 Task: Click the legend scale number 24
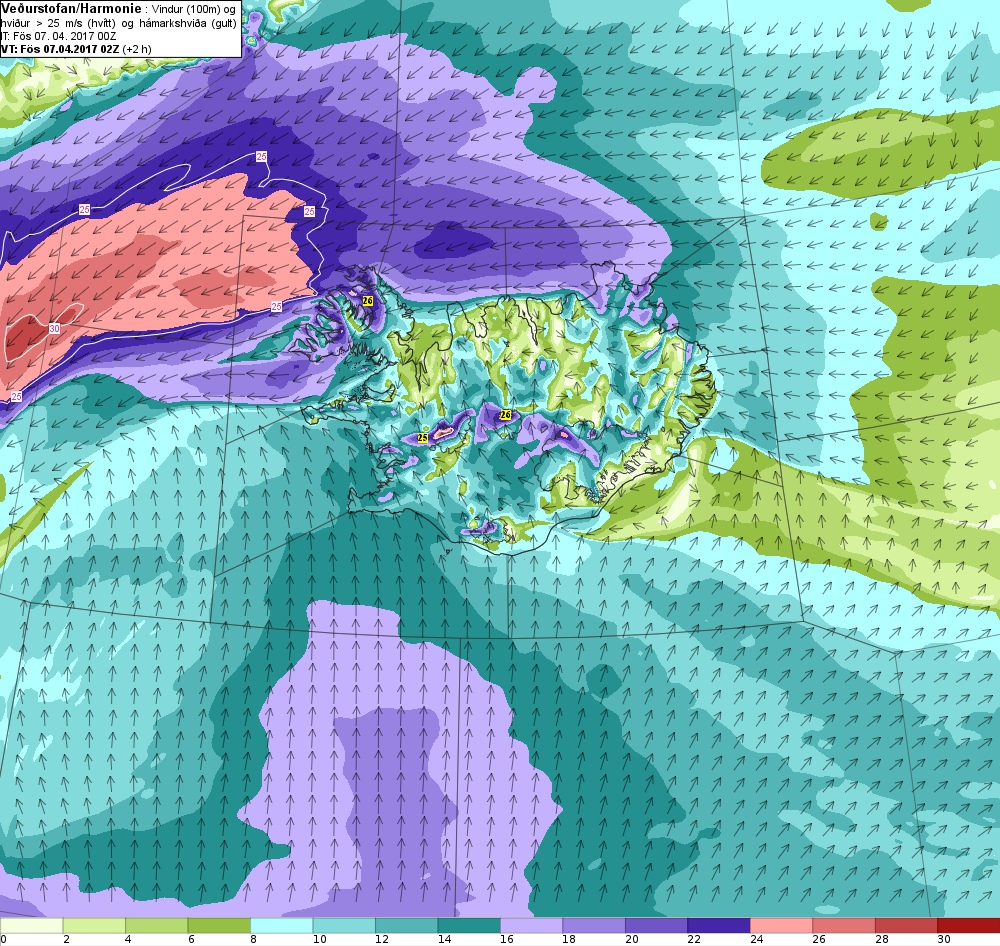pos(757,939)
